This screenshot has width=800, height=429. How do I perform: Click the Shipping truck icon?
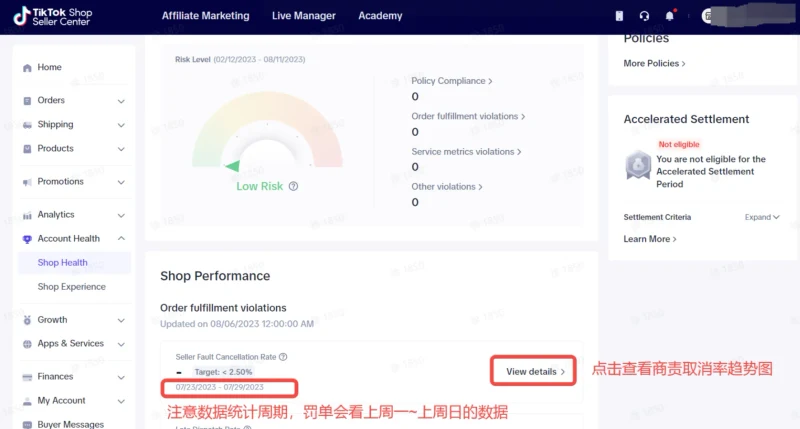[27, 125]
